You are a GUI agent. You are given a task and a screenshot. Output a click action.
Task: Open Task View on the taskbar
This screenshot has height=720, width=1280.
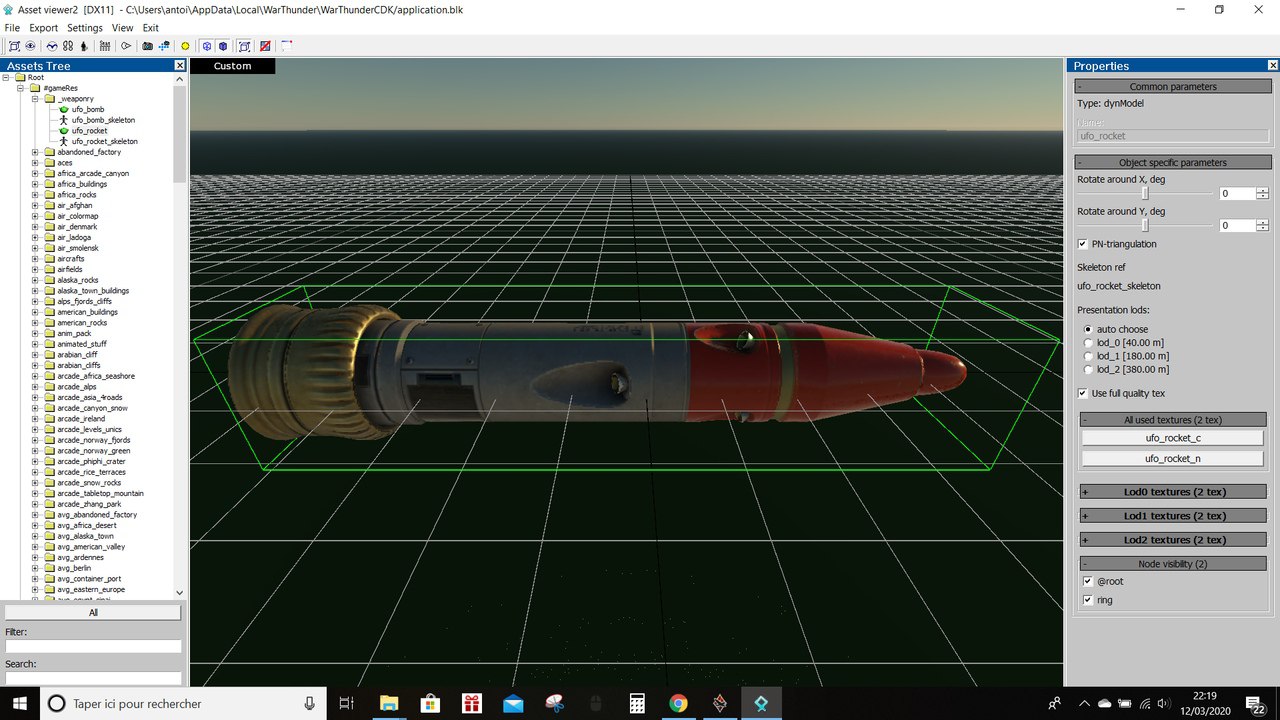pos(346,703)
